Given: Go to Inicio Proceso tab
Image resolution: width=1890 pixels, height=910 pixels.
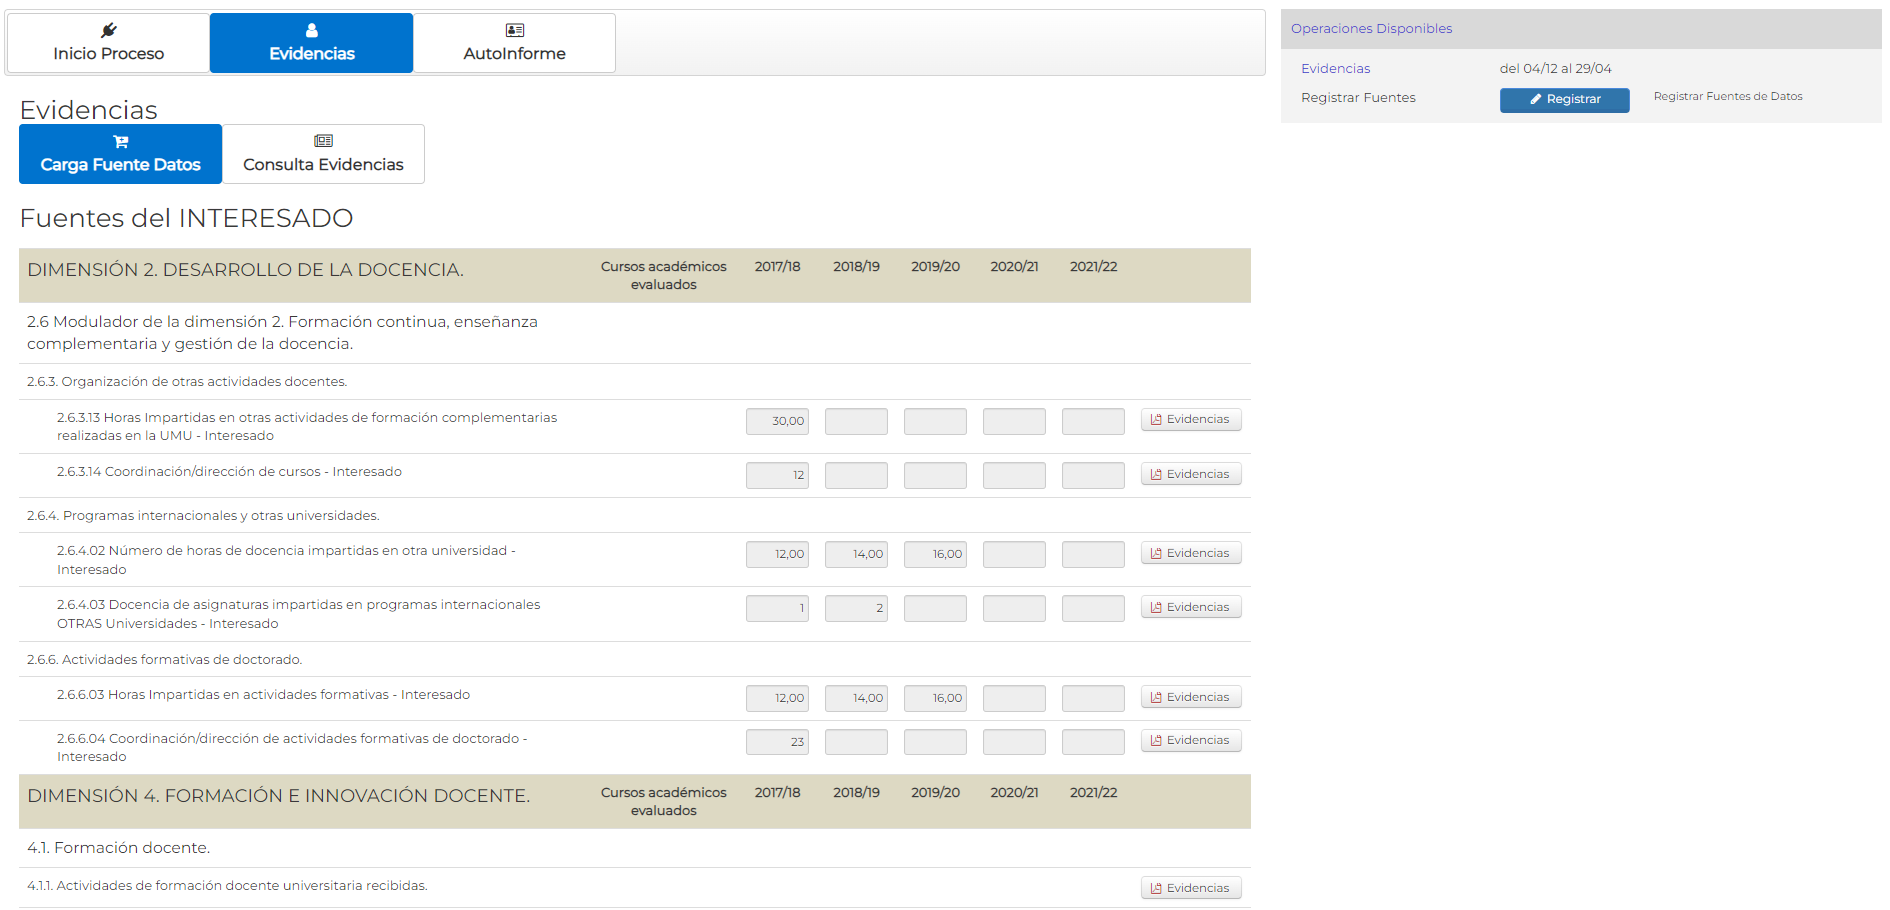Looking at the screenshot, I should [109, 43].
